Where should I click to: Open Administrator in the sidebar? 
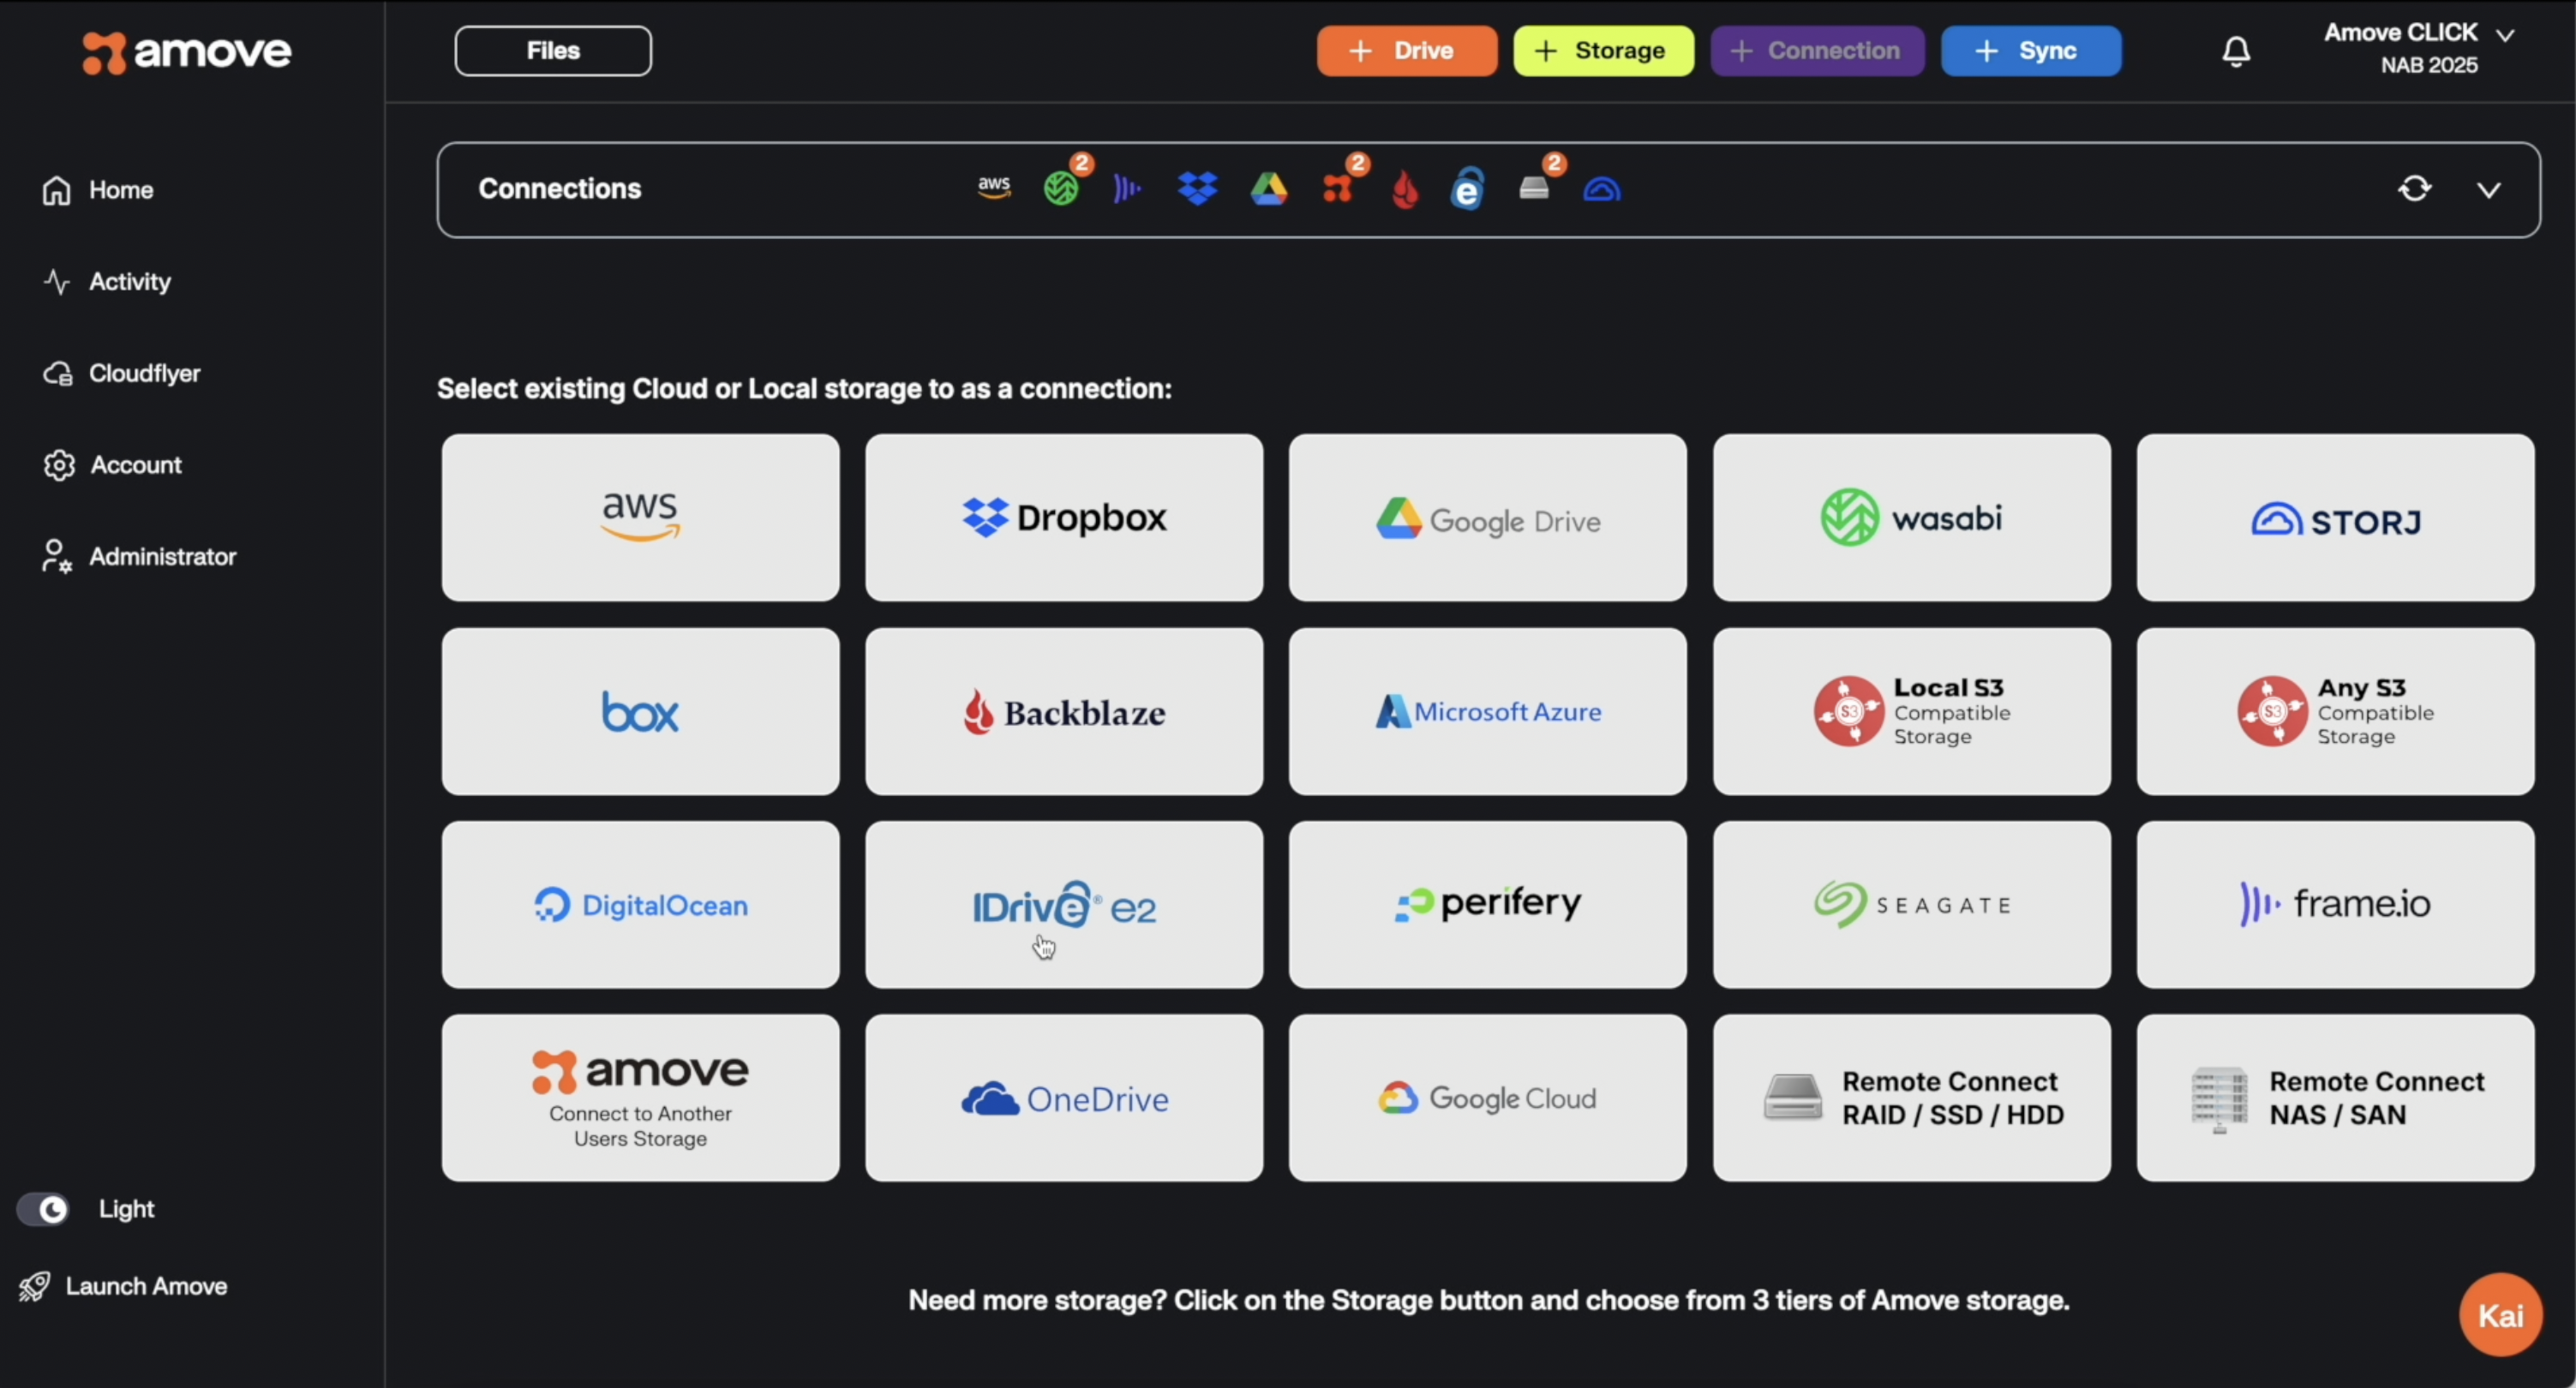pos(139,557)
